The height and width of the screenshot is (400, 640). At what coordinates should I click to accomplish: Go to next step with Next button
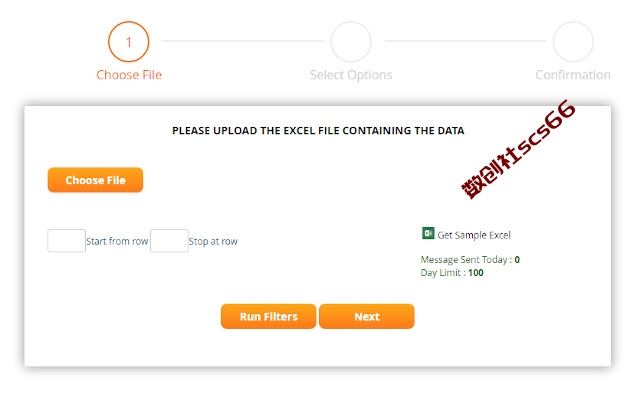pos(367,316)
